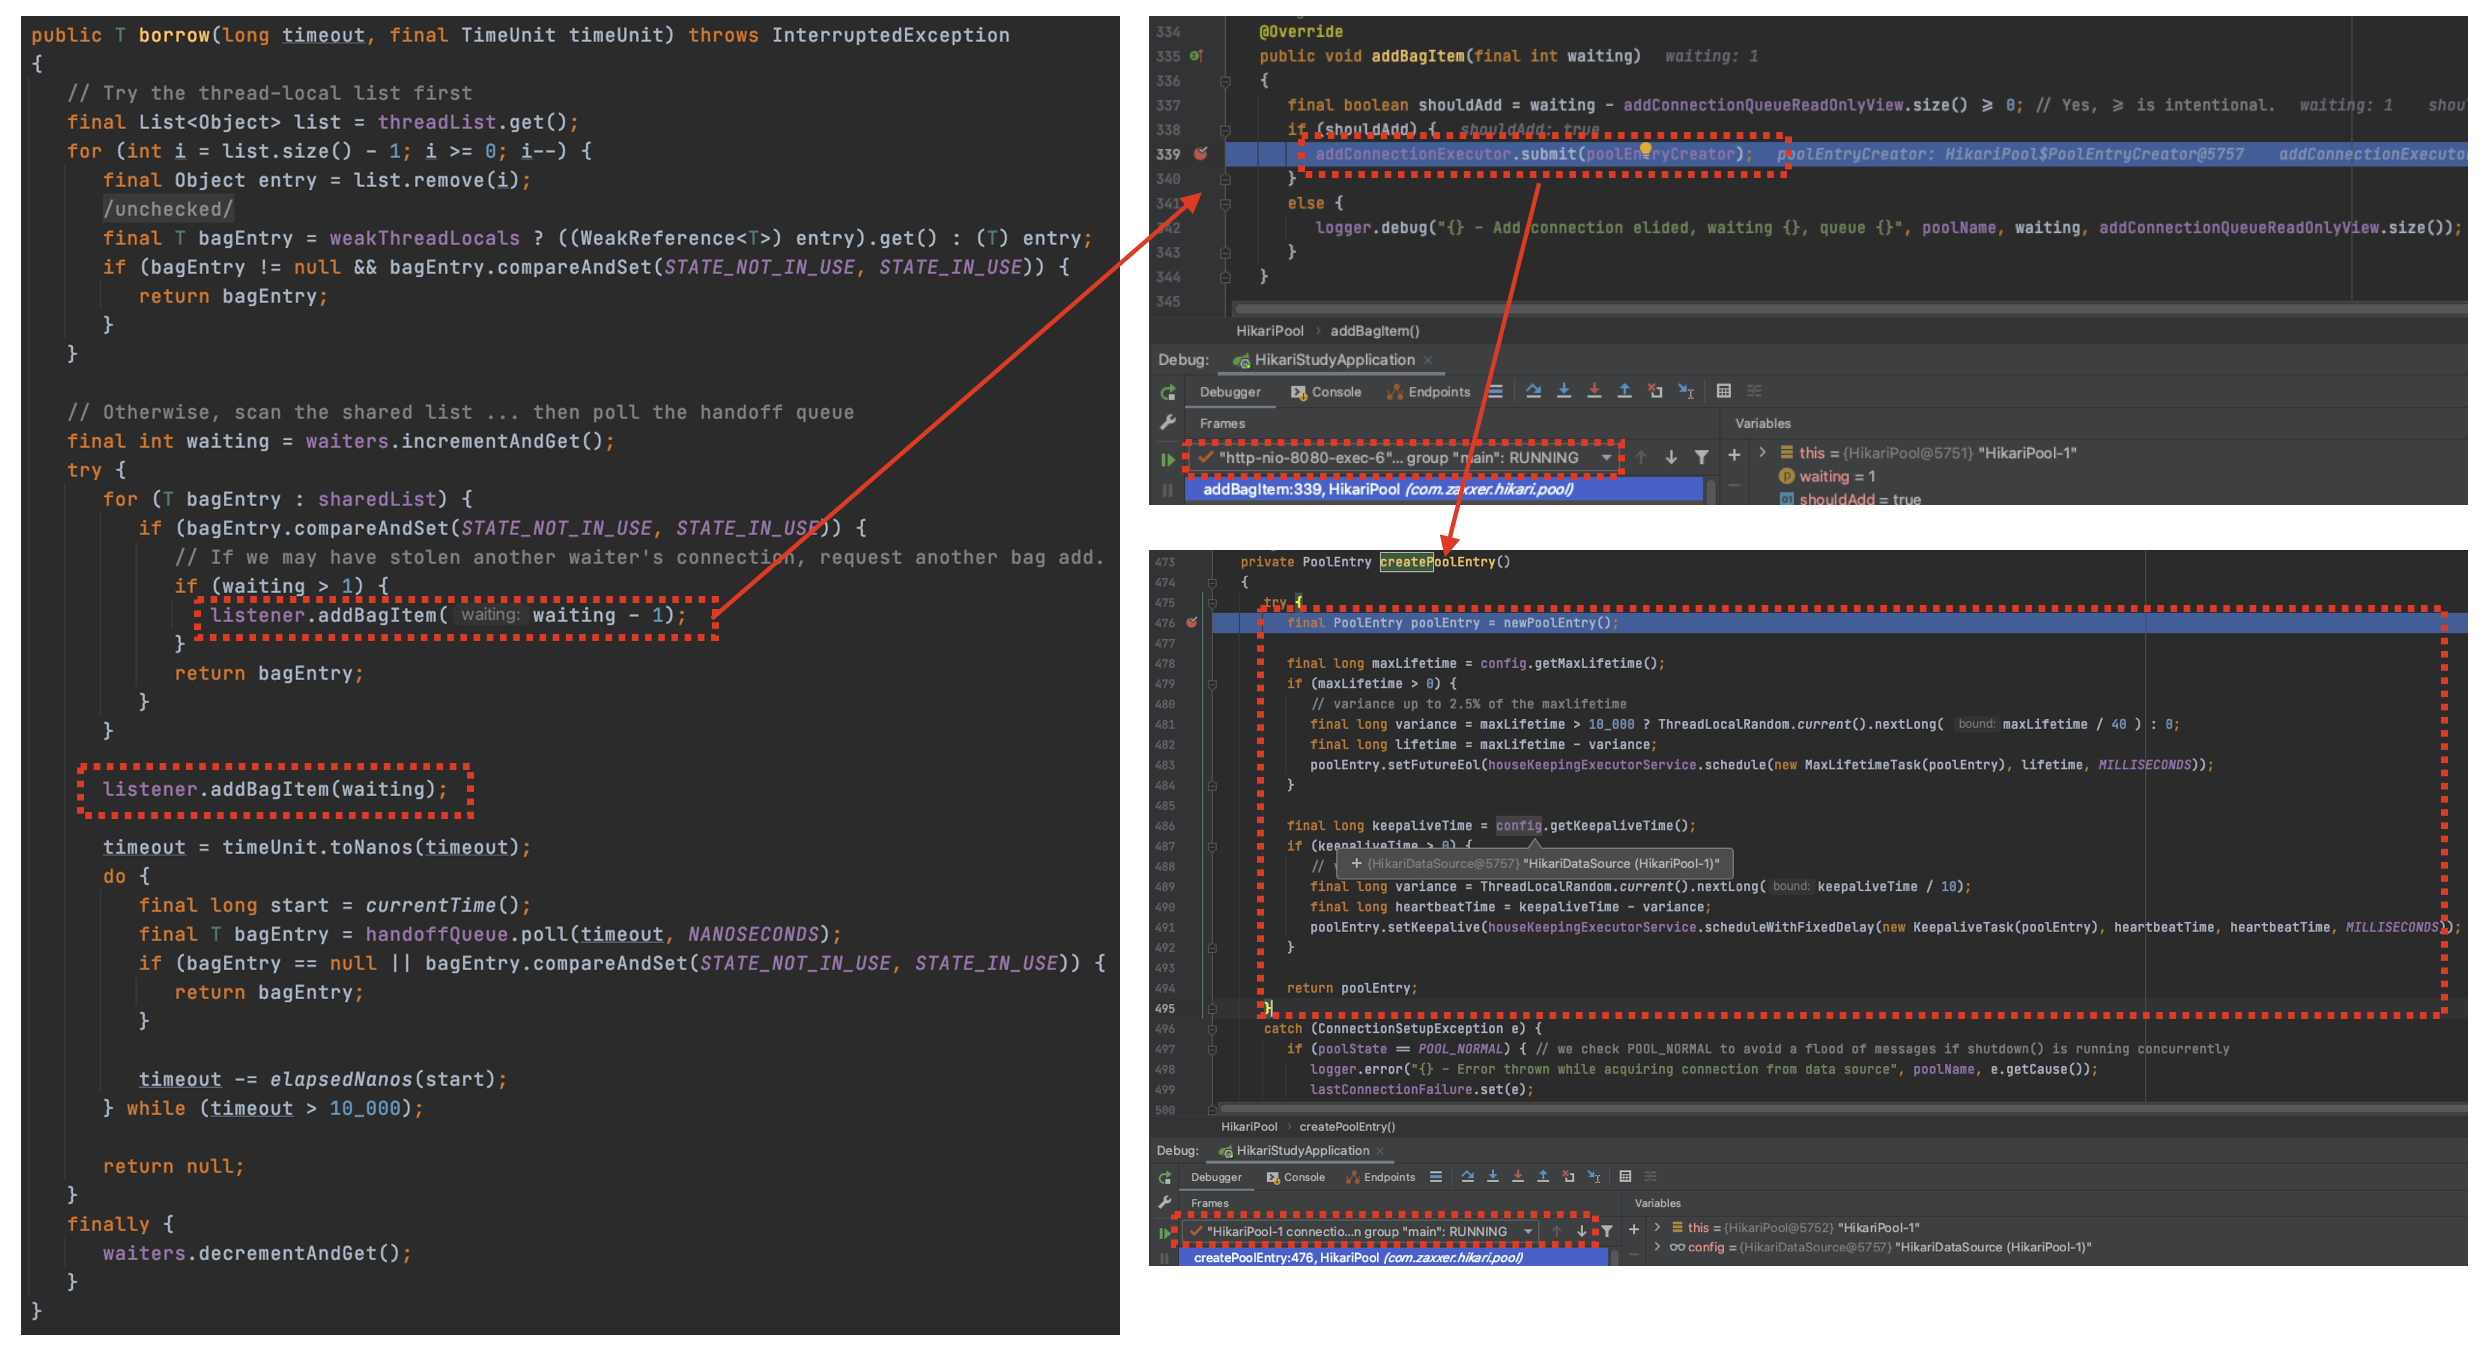Click Step Out icon in lower debug toolbar
This screenshot has width=2486, height=1350.
coord(1543,1177)
